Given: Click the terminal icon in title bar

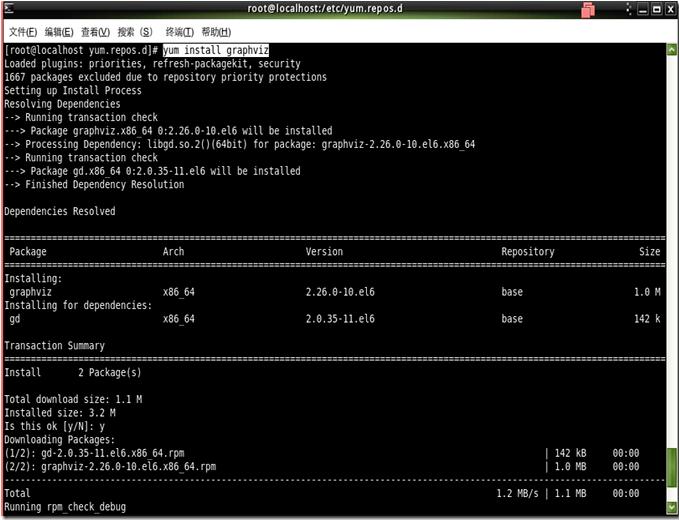Looking at the screenshot, I should click(8, 8).
